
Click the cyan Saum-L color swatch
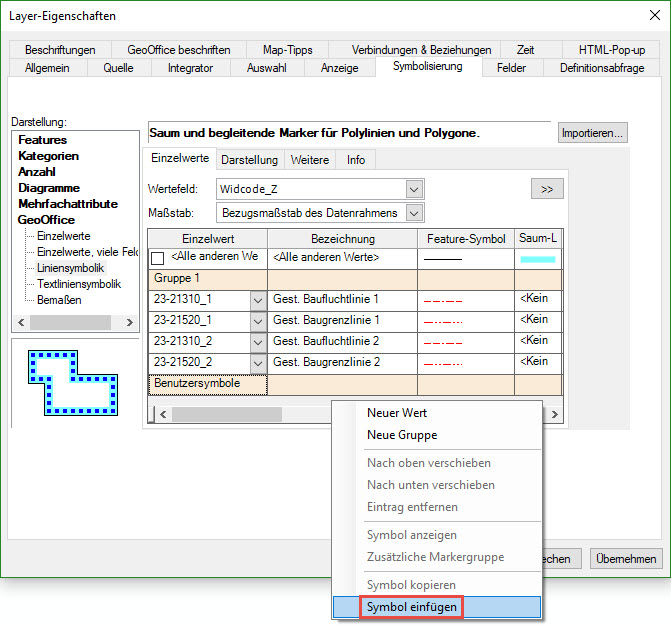point(537,259)
